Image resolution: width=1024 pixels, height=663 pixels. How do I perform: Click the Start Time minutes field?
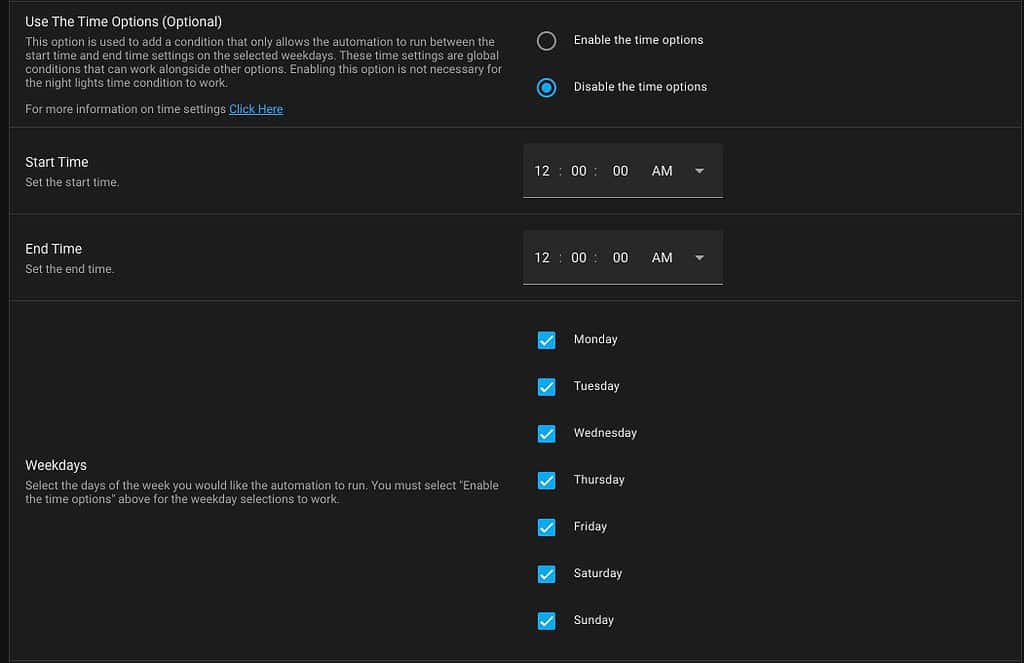(579, 171)
